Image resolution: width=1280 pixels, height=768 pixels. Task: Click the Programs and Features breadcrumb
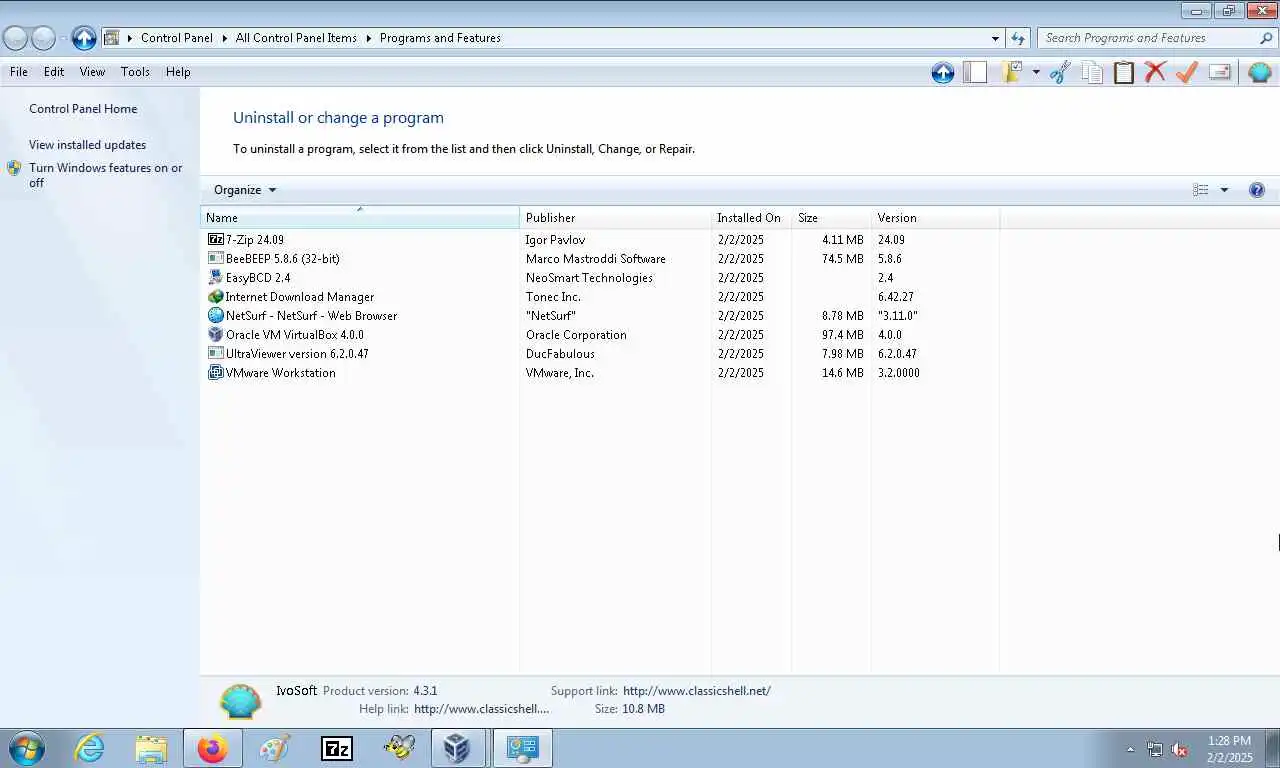point(440,38)
